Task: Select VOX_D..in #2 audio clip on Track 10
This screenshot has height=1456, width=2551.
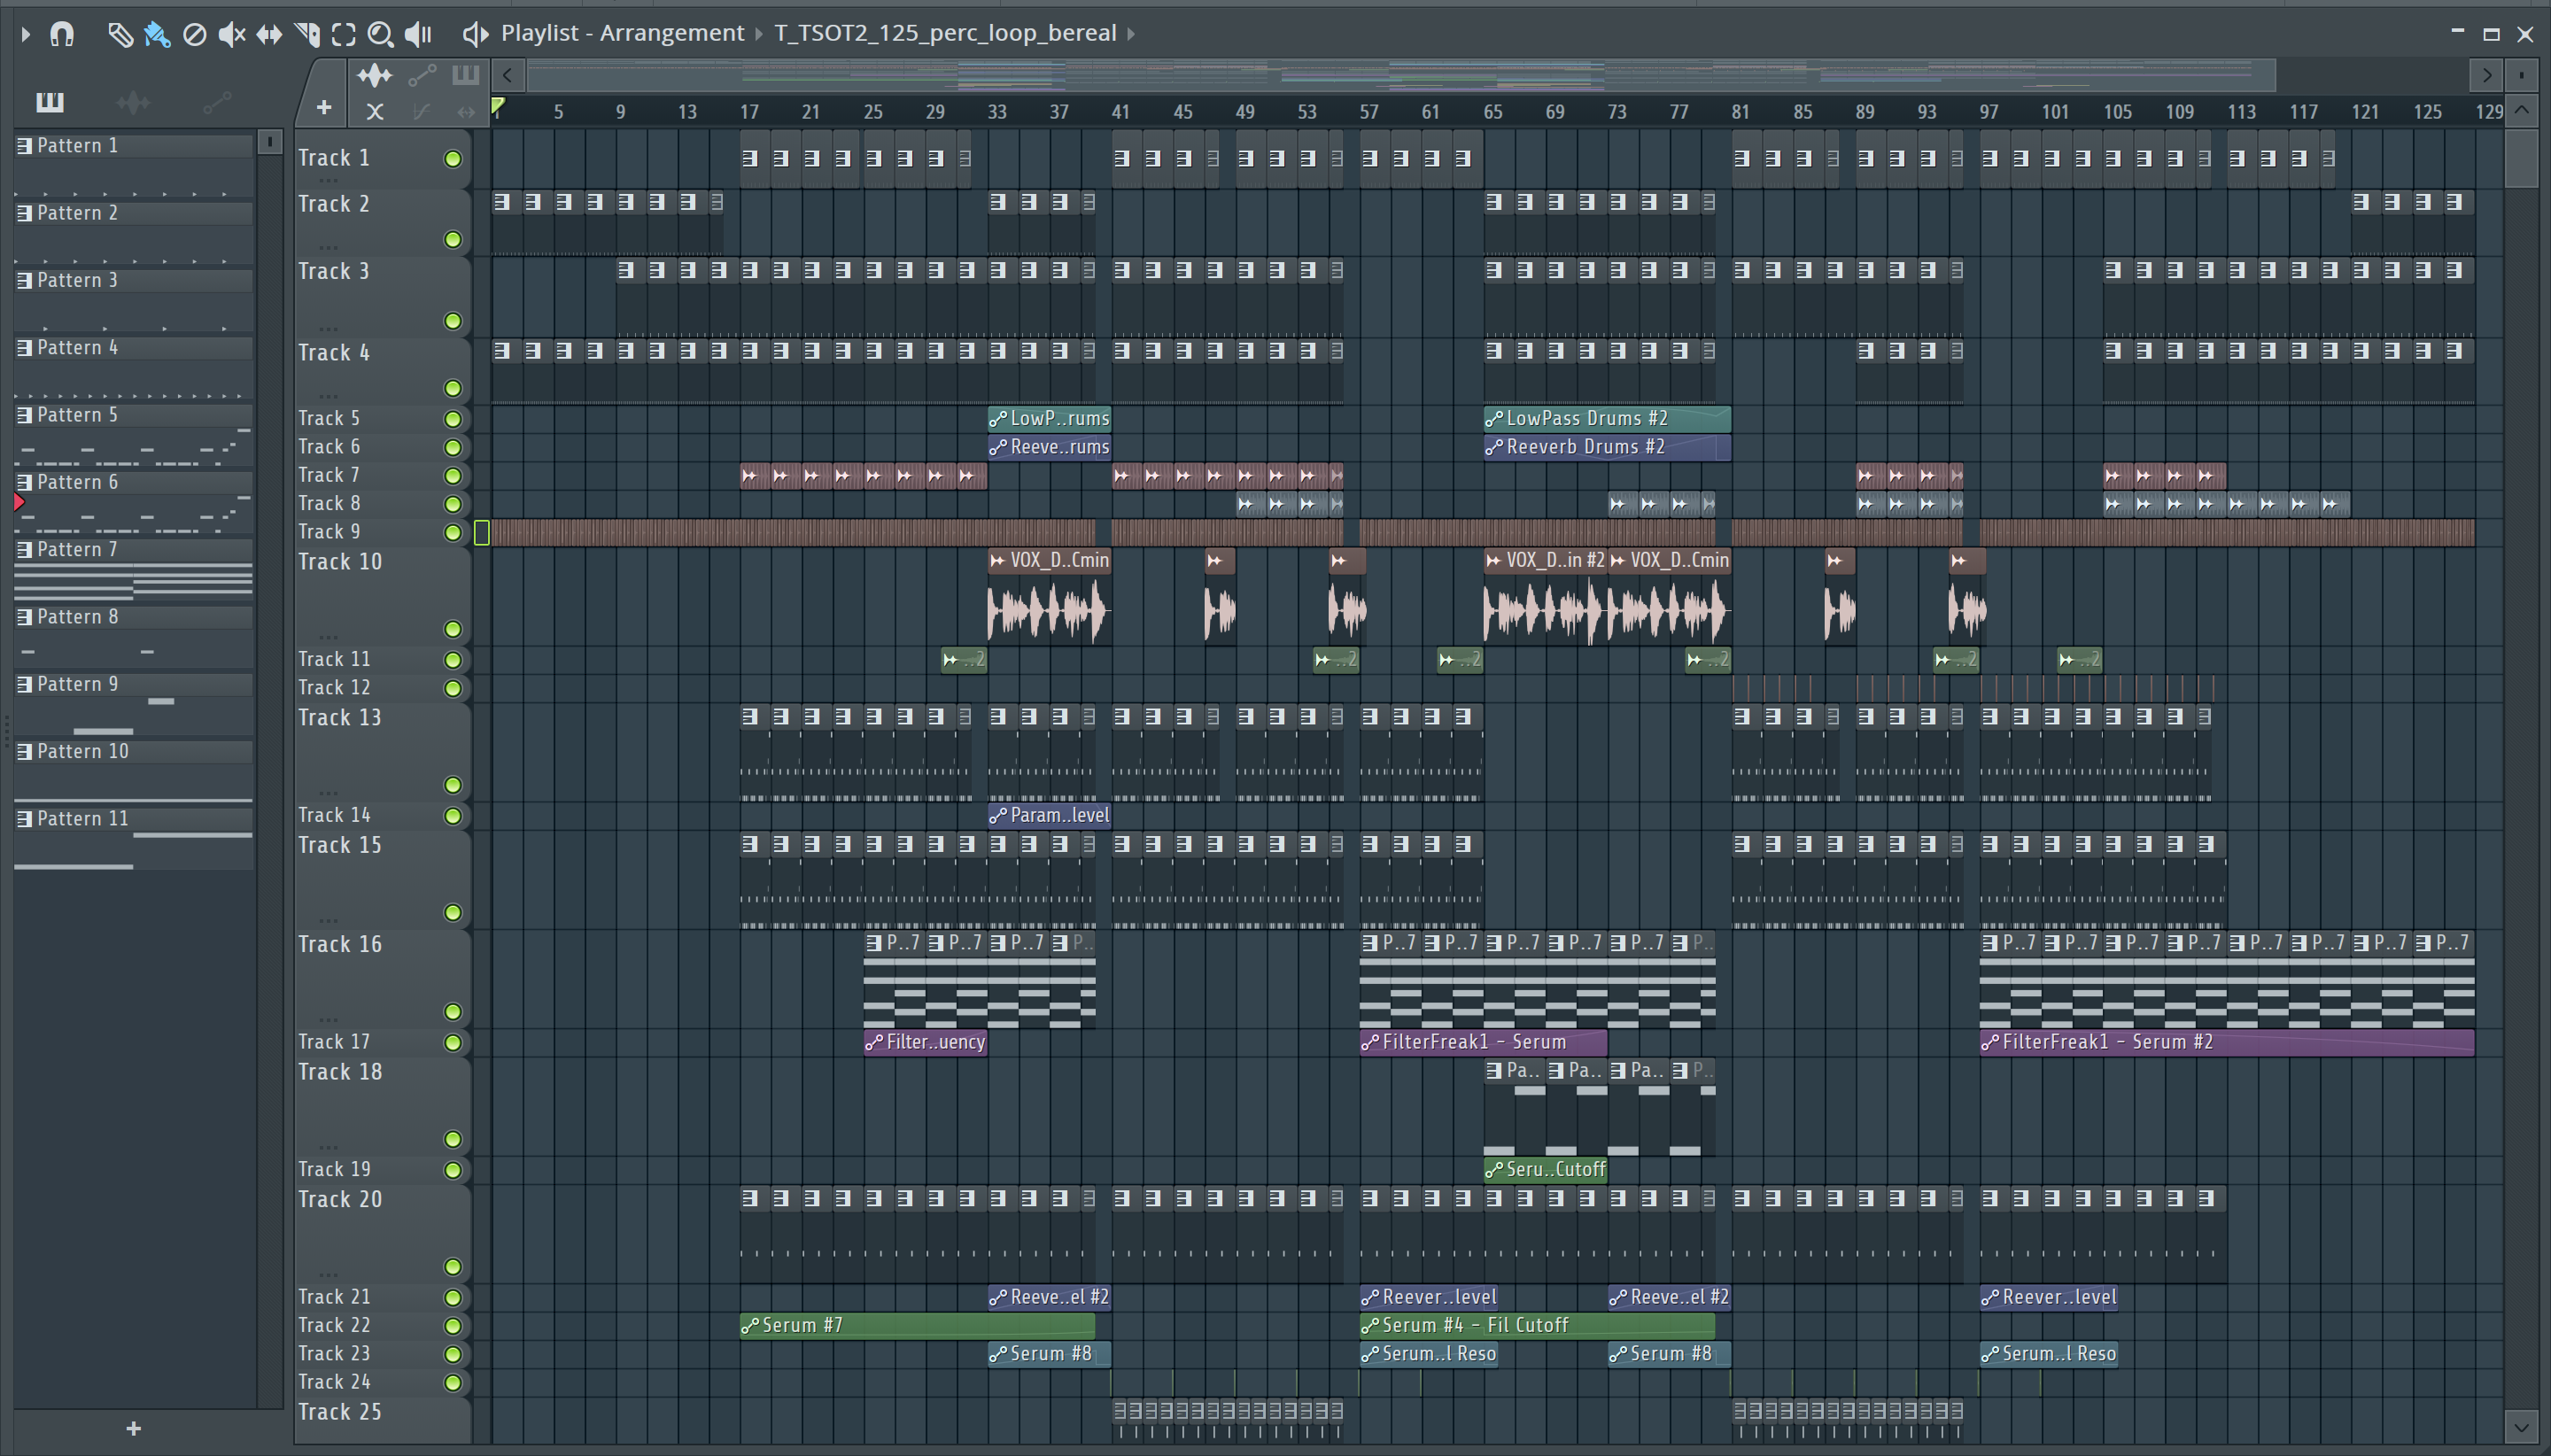Action: (1546, 595)
